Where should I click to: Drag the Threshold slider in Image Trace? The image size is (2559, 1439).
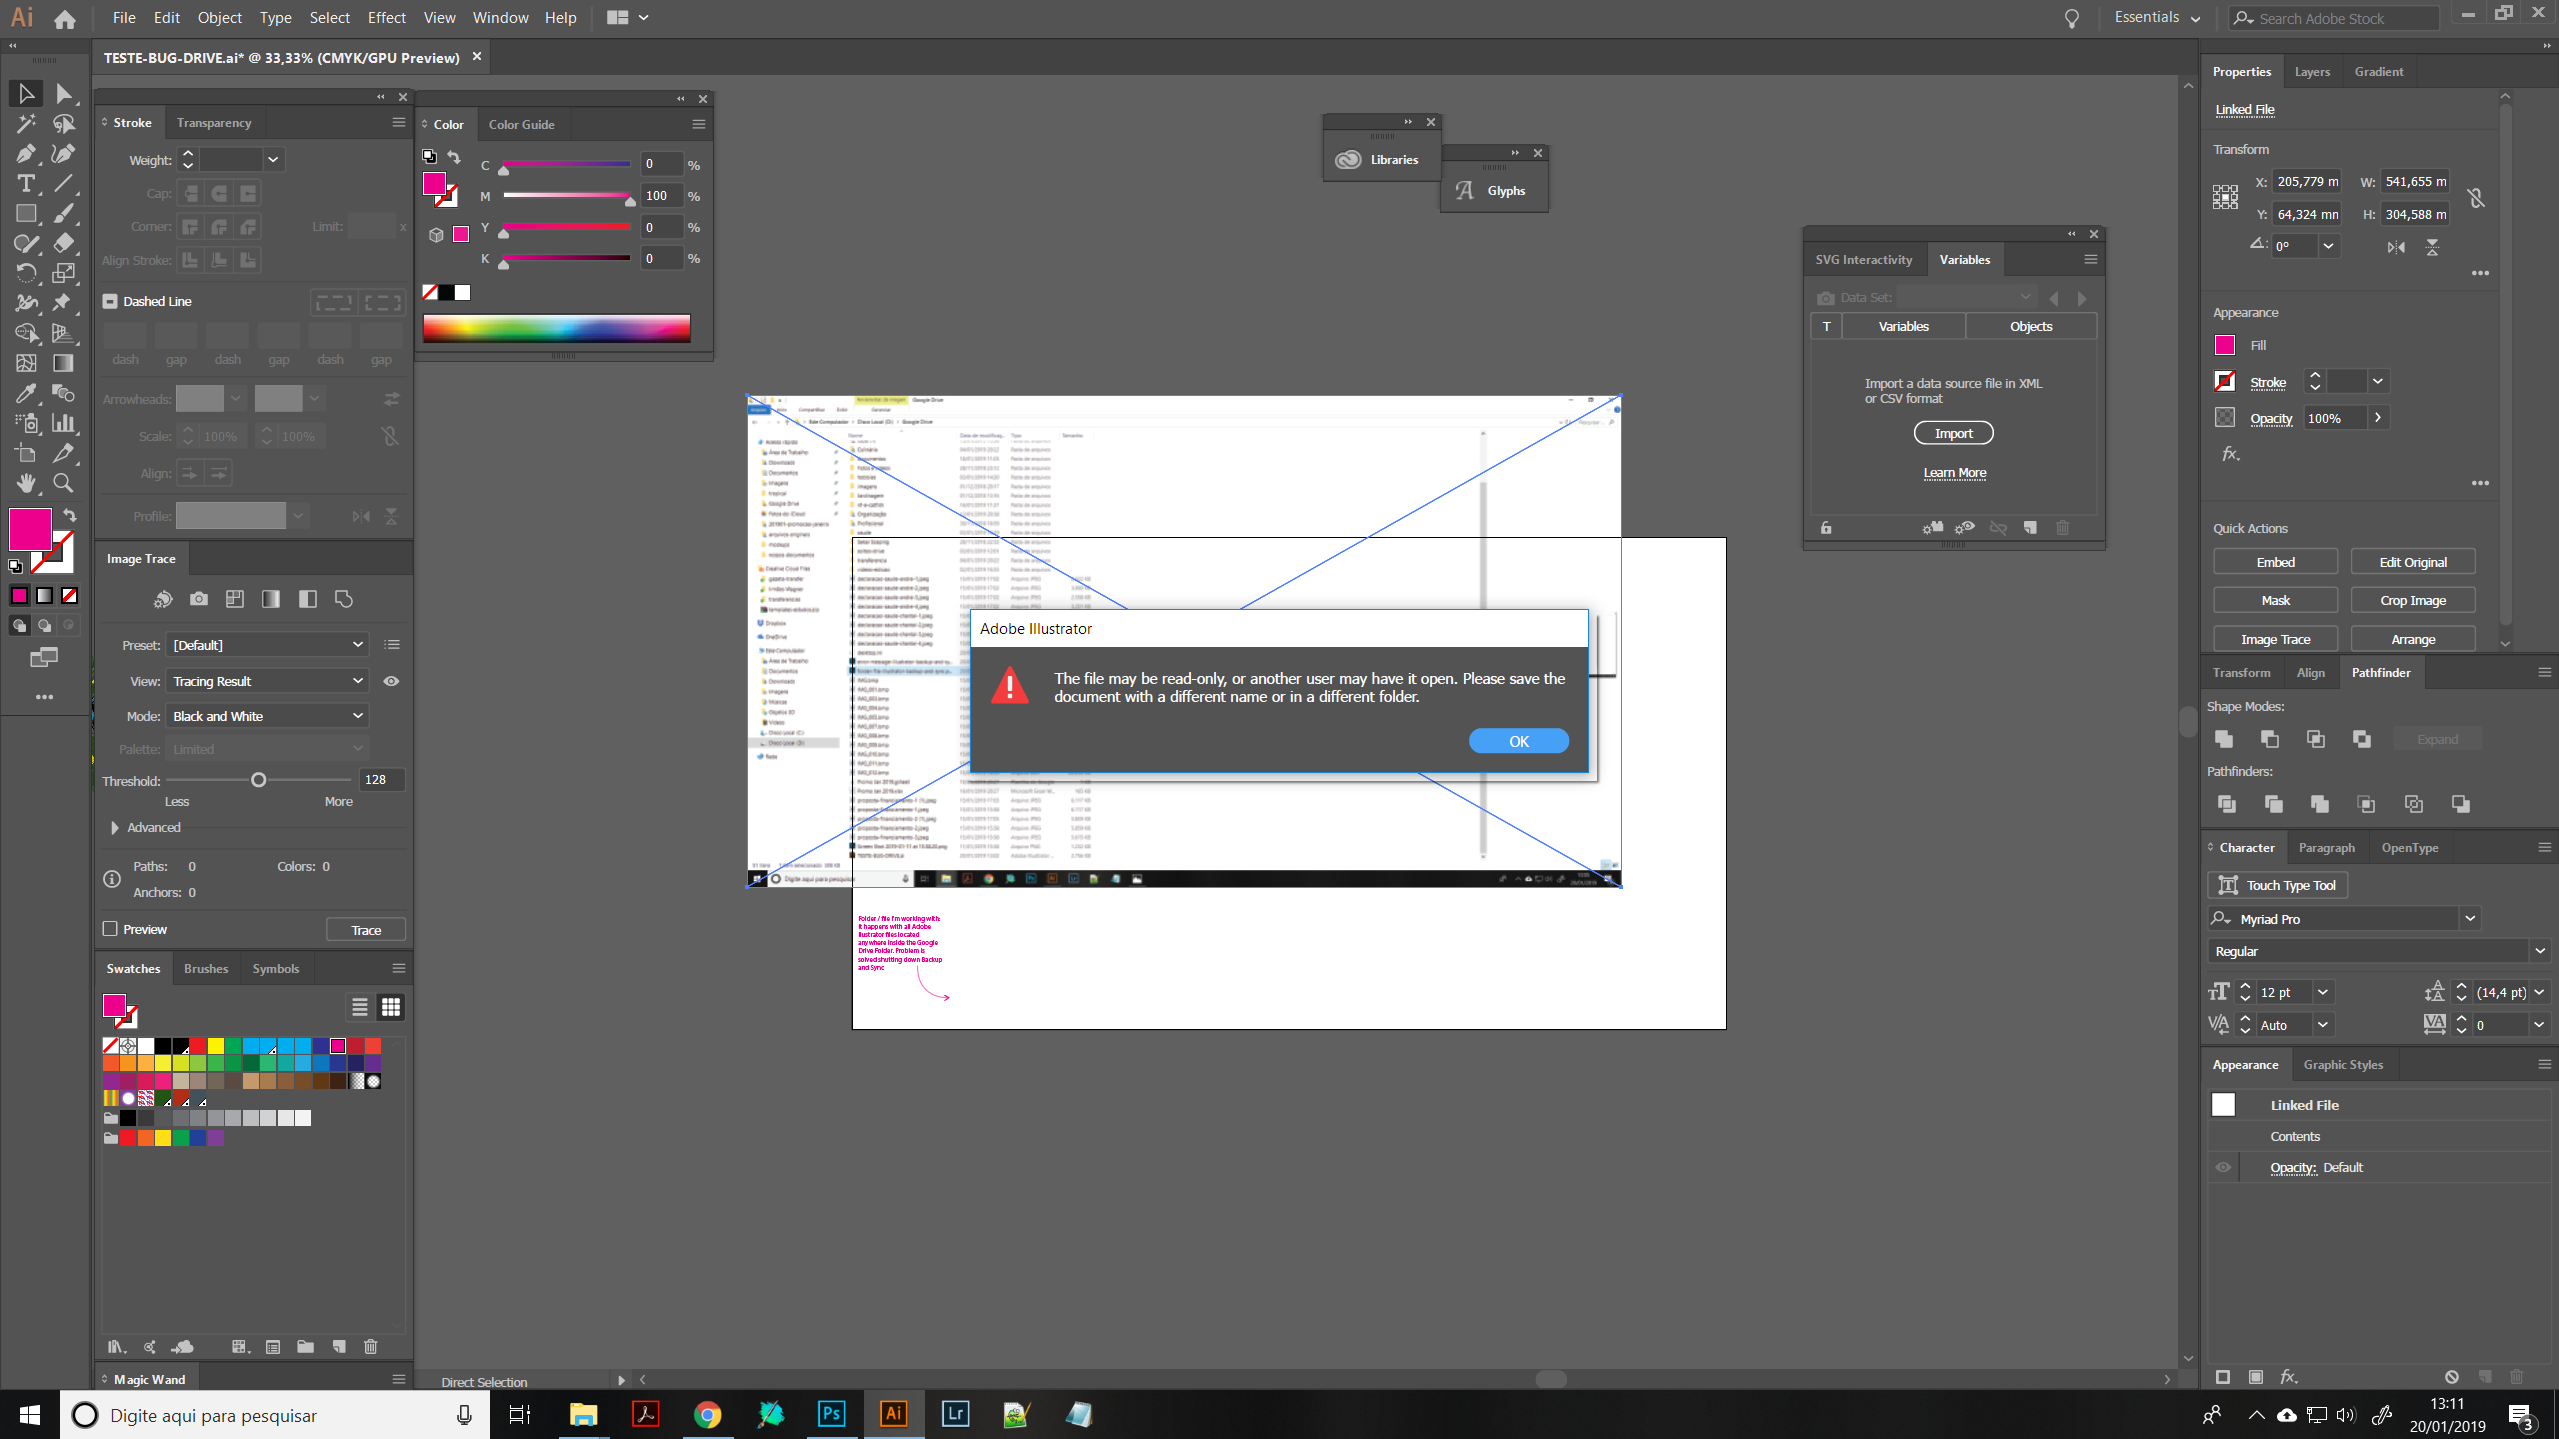click(258, 778)
